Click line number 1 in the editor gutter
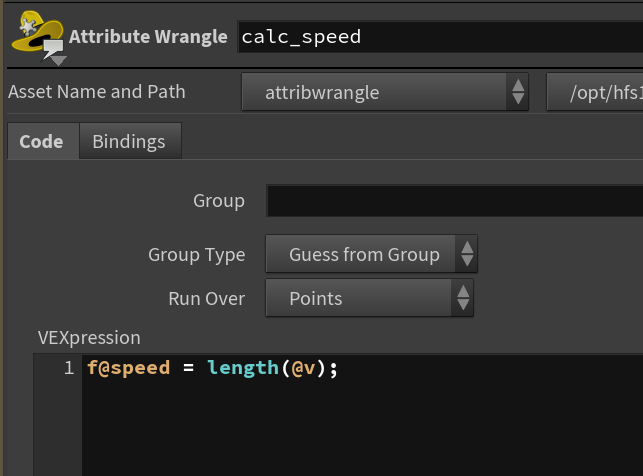Image resolution: width=643 pixels, height=476 pixels. coord(69,367)
